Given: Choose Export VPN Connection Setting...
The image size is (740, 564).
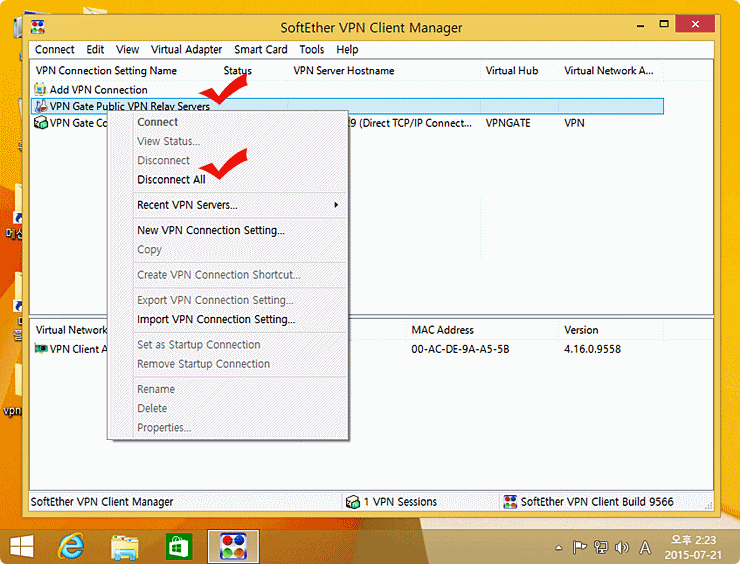Looking at the screenshot, I should (x=228, y=300).
